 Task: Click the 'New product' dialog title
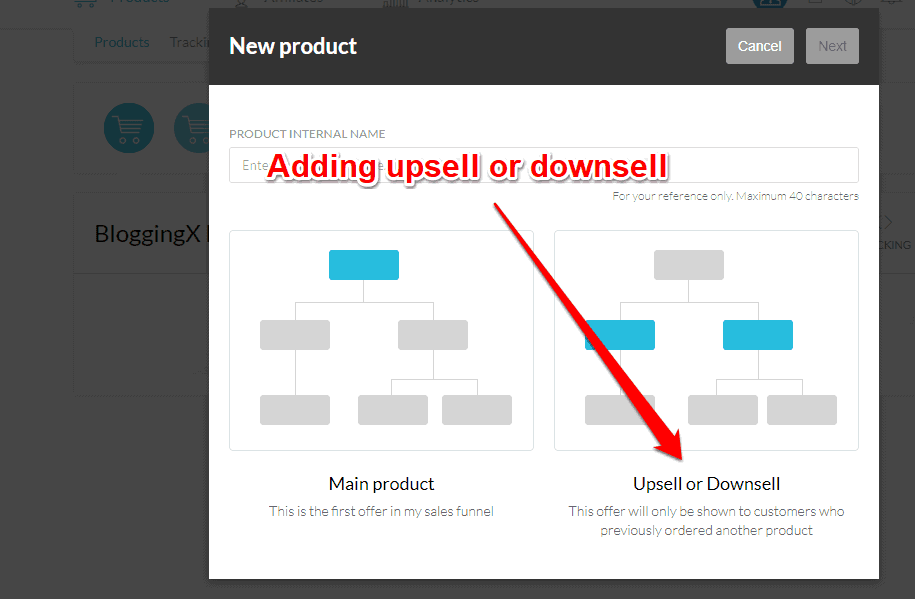tap(293, 46)
